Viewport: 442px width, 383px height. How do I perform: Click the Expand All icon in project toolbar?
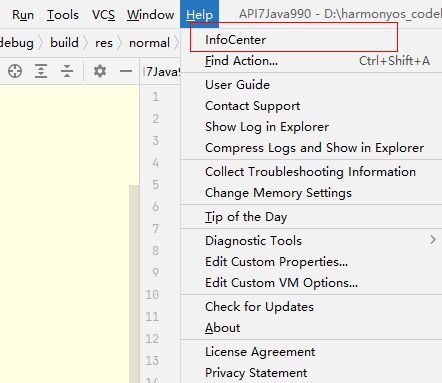tap(41, 71)
